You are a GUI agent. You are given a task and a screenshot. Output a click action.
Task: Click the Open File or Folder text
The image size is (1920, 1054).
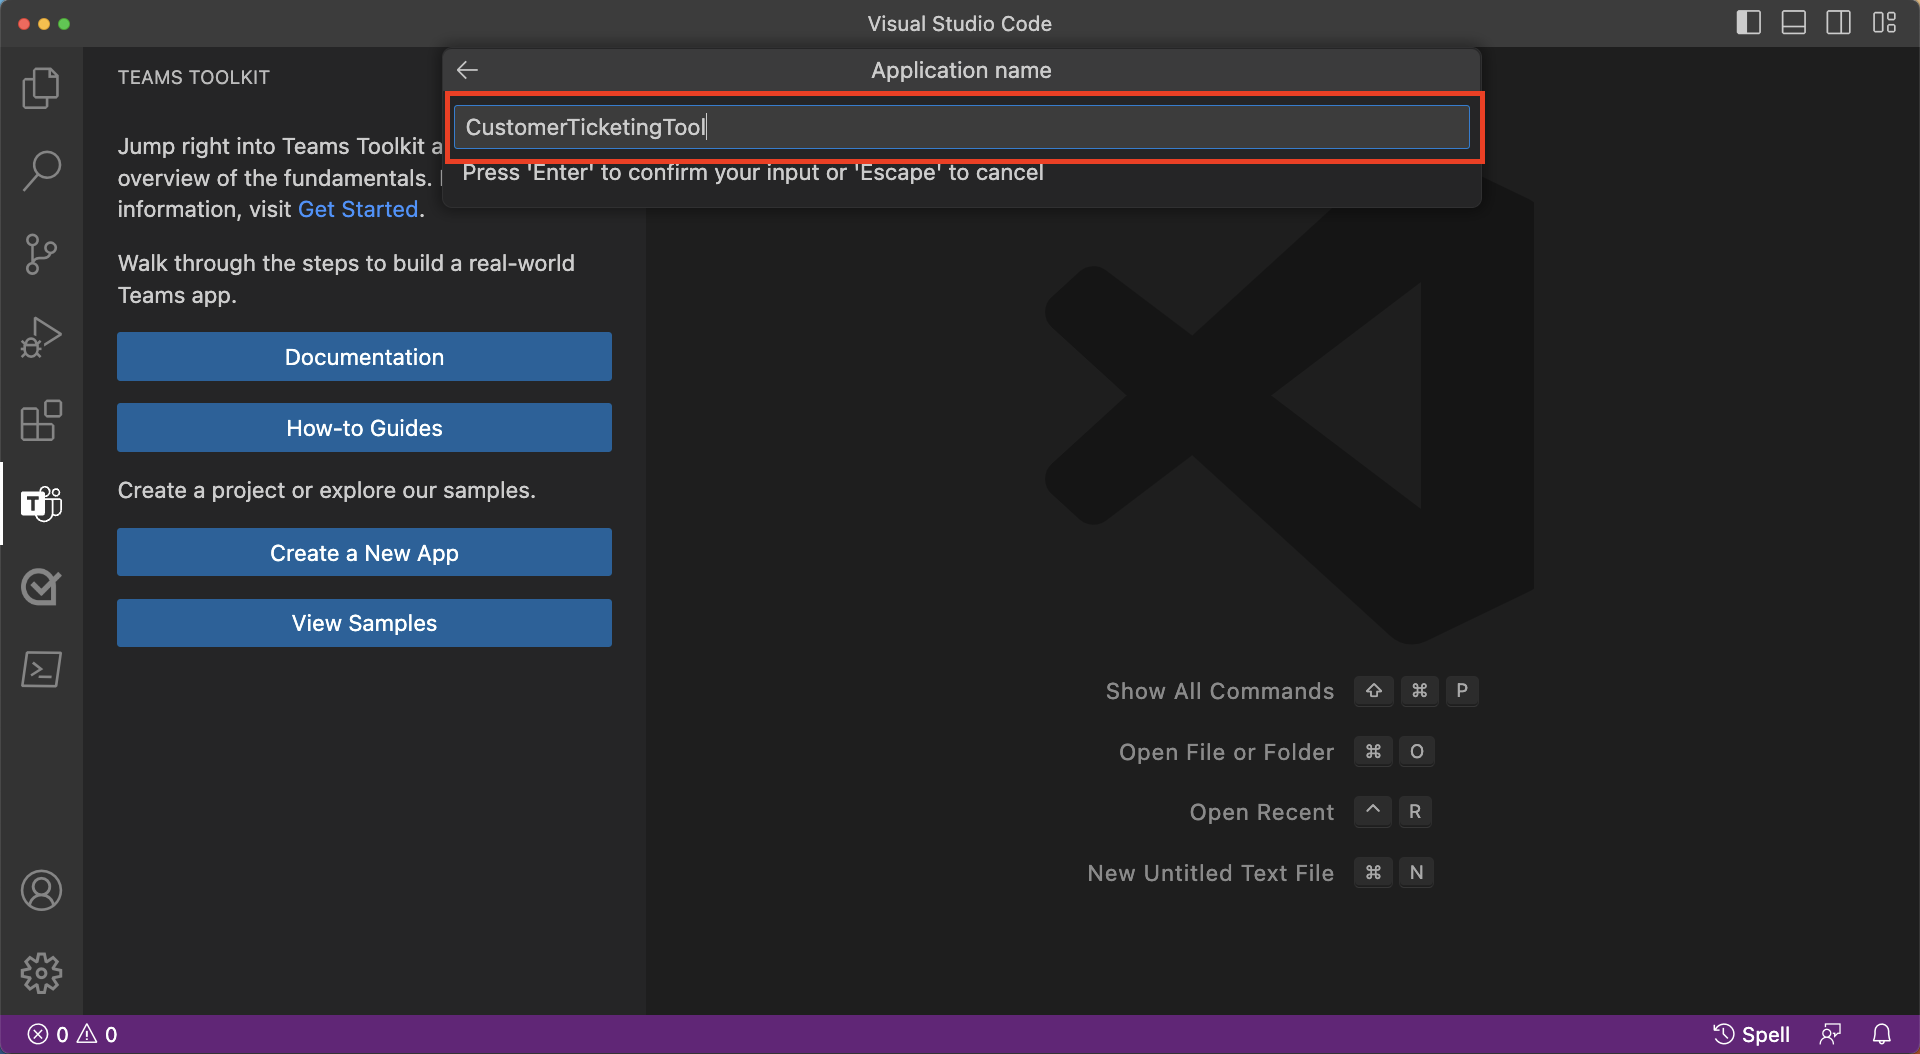tap(1226, 752)
